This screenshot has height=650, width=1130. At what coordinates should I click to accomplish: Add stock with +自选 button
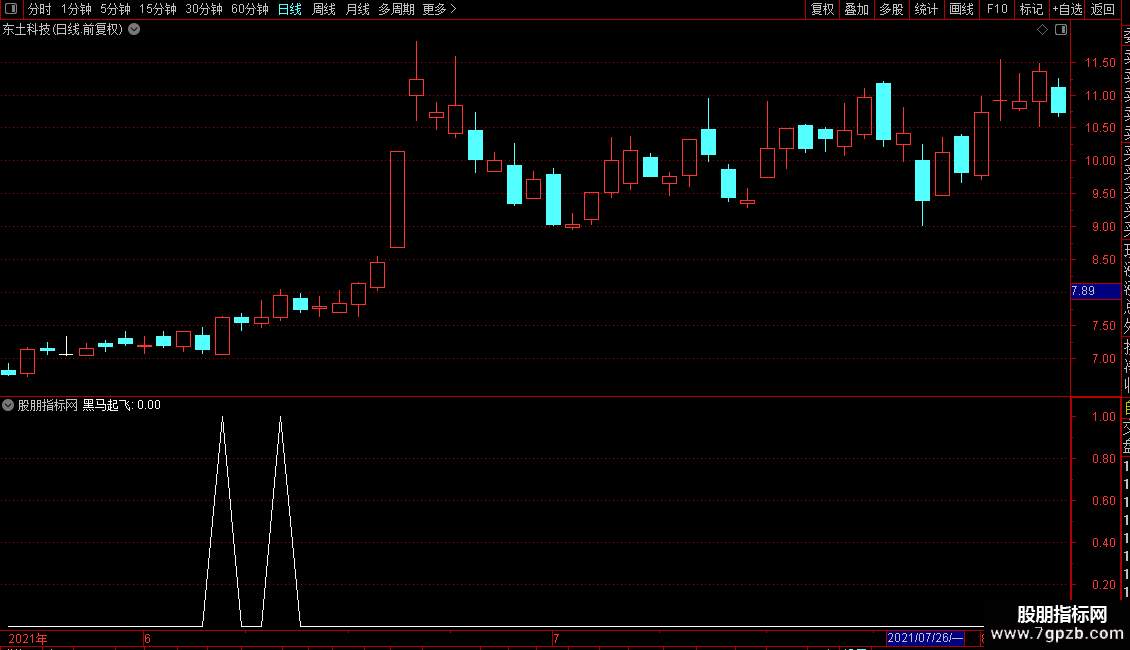(1067, 9)
